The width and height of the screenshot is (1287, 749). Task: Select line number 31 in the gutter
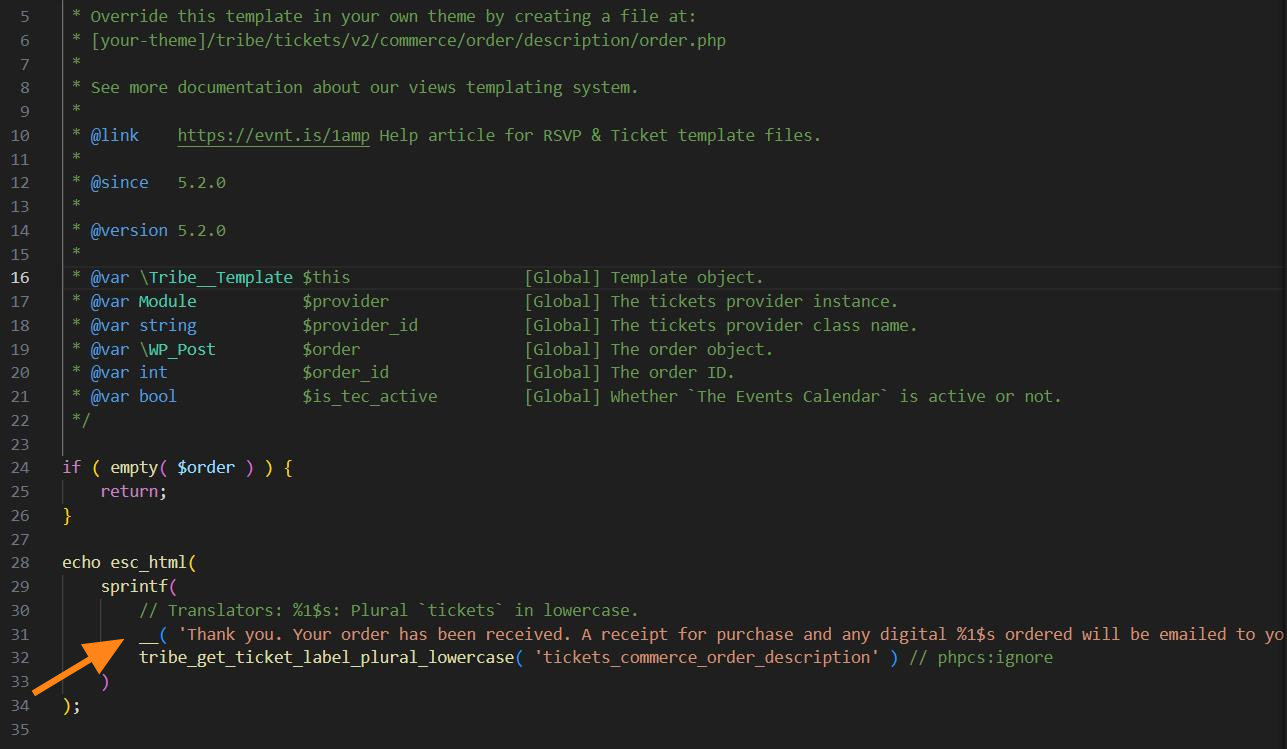point(20,634)
